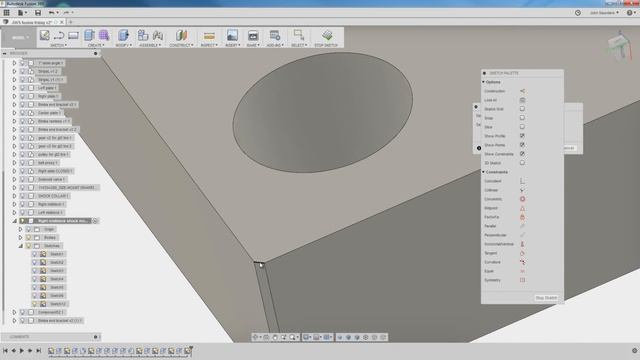Image resolution: width=640 pixels, height=360 pixels.
Task: Open the File menu dropdown arrow
Action: [x=25, y=13]
